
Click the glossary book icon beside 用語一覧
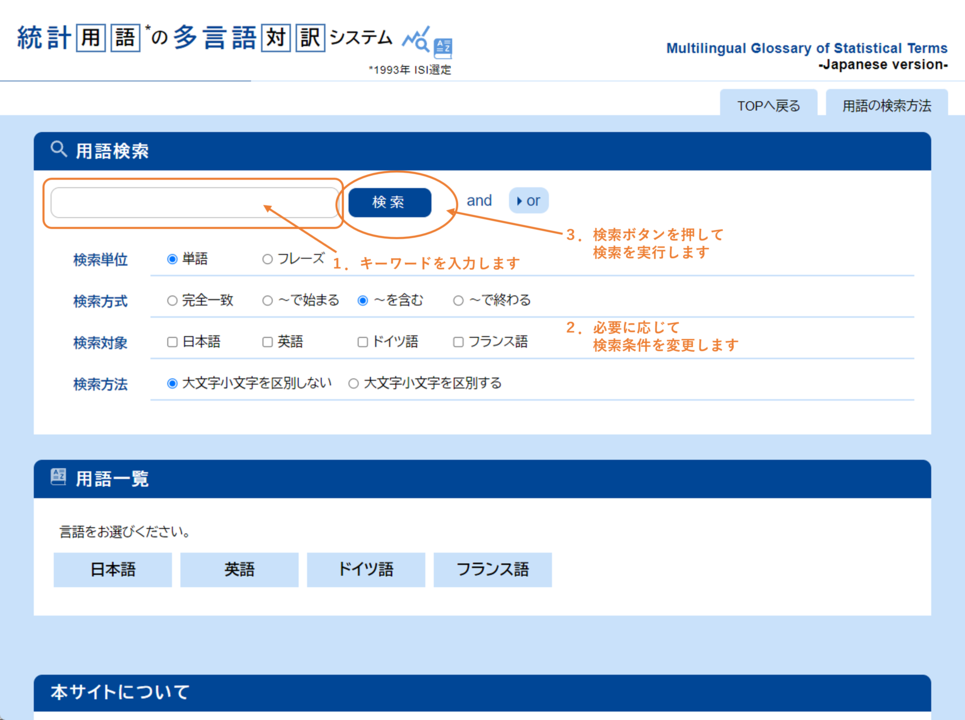pyautogui.click(x=59, y=478)
